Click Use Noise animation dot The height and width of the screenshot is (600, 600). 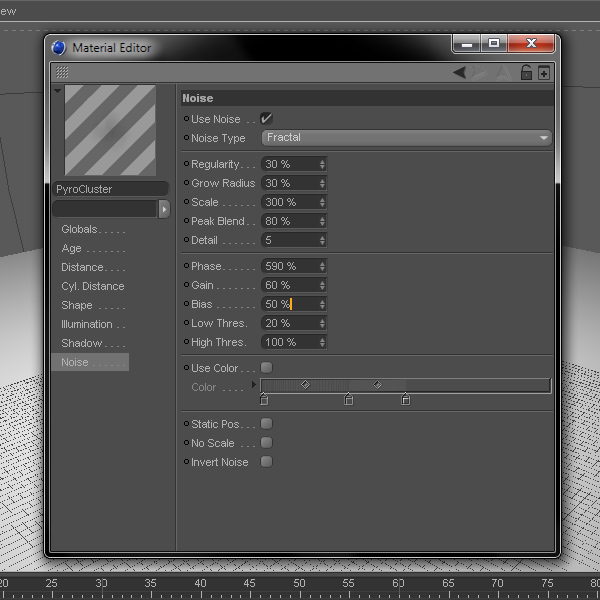[186, 119]
